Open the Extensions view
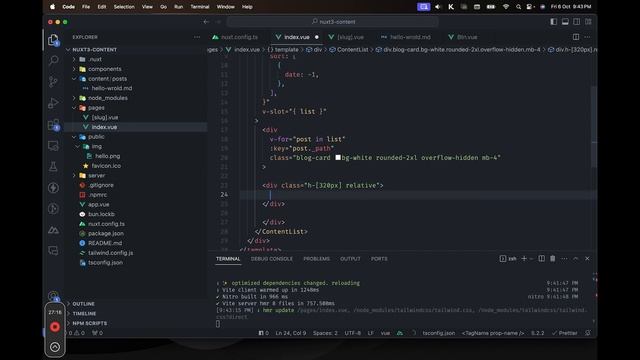Screen dimensions: 640x360 tap(53, 124)
